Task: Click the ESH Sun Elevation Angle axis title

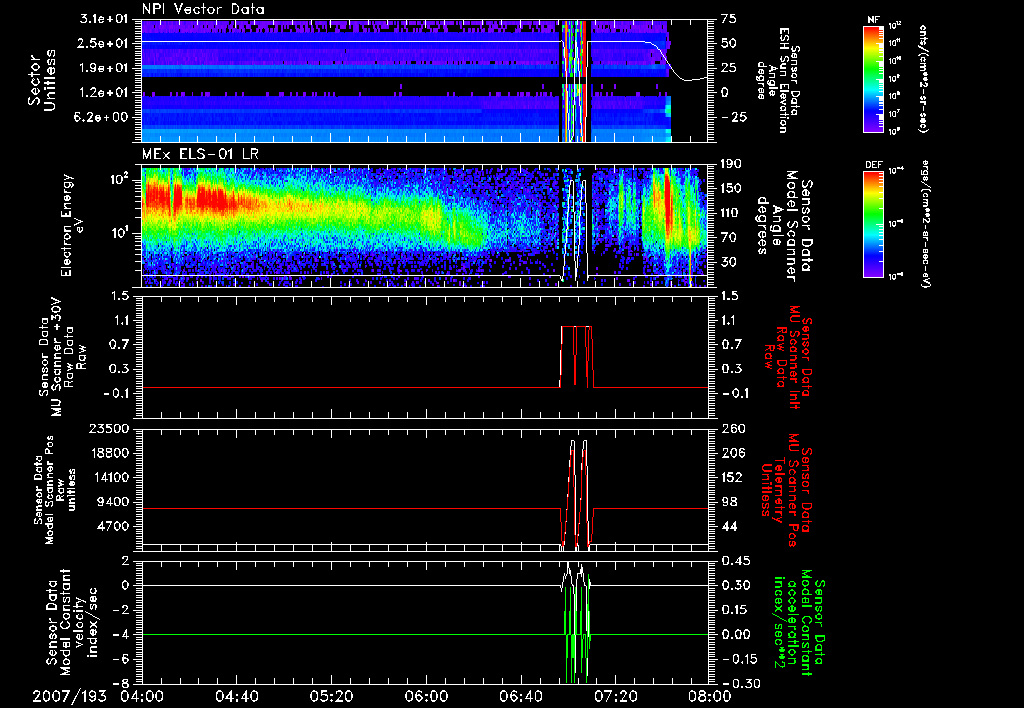Action: [779, 80]
